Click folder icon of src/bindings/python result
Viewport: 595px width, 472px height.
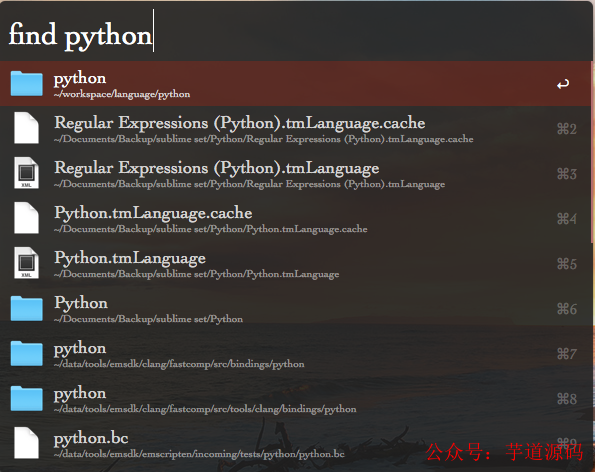(x=27, y=353)
